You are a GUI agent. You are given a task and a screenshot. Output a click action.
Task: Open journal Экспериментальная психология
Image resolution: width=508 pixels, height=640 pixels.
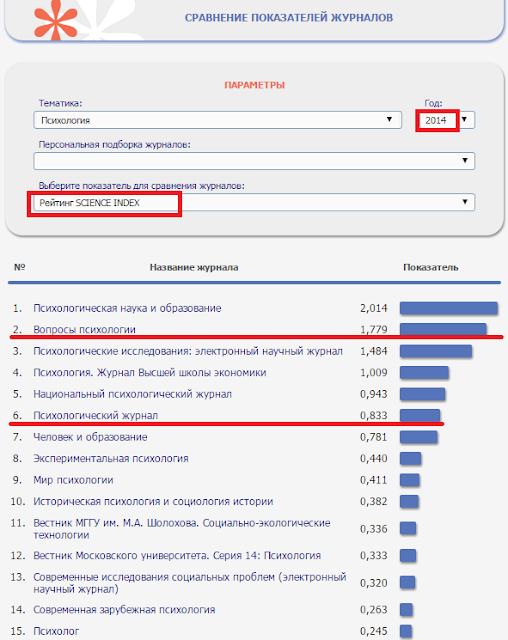[x=111, y=458]
